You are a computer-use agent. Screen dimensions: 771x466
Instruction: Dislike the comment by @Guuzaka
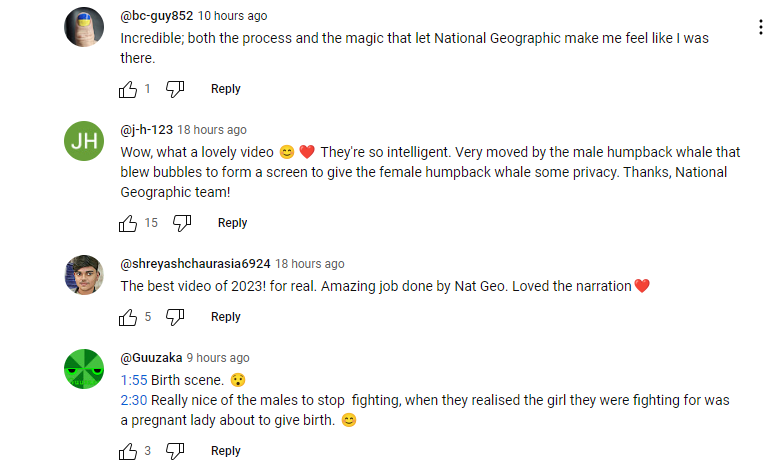[175, 451]
